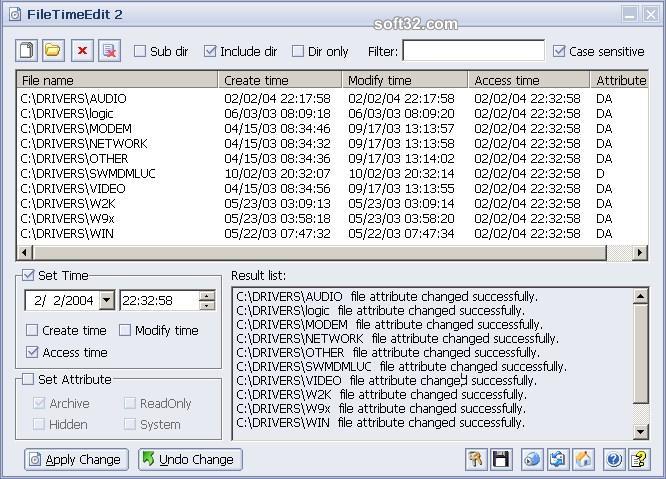Click the globe with play arrow icon
This screenshot has width=666, height=479.
[x=532, y=459]
